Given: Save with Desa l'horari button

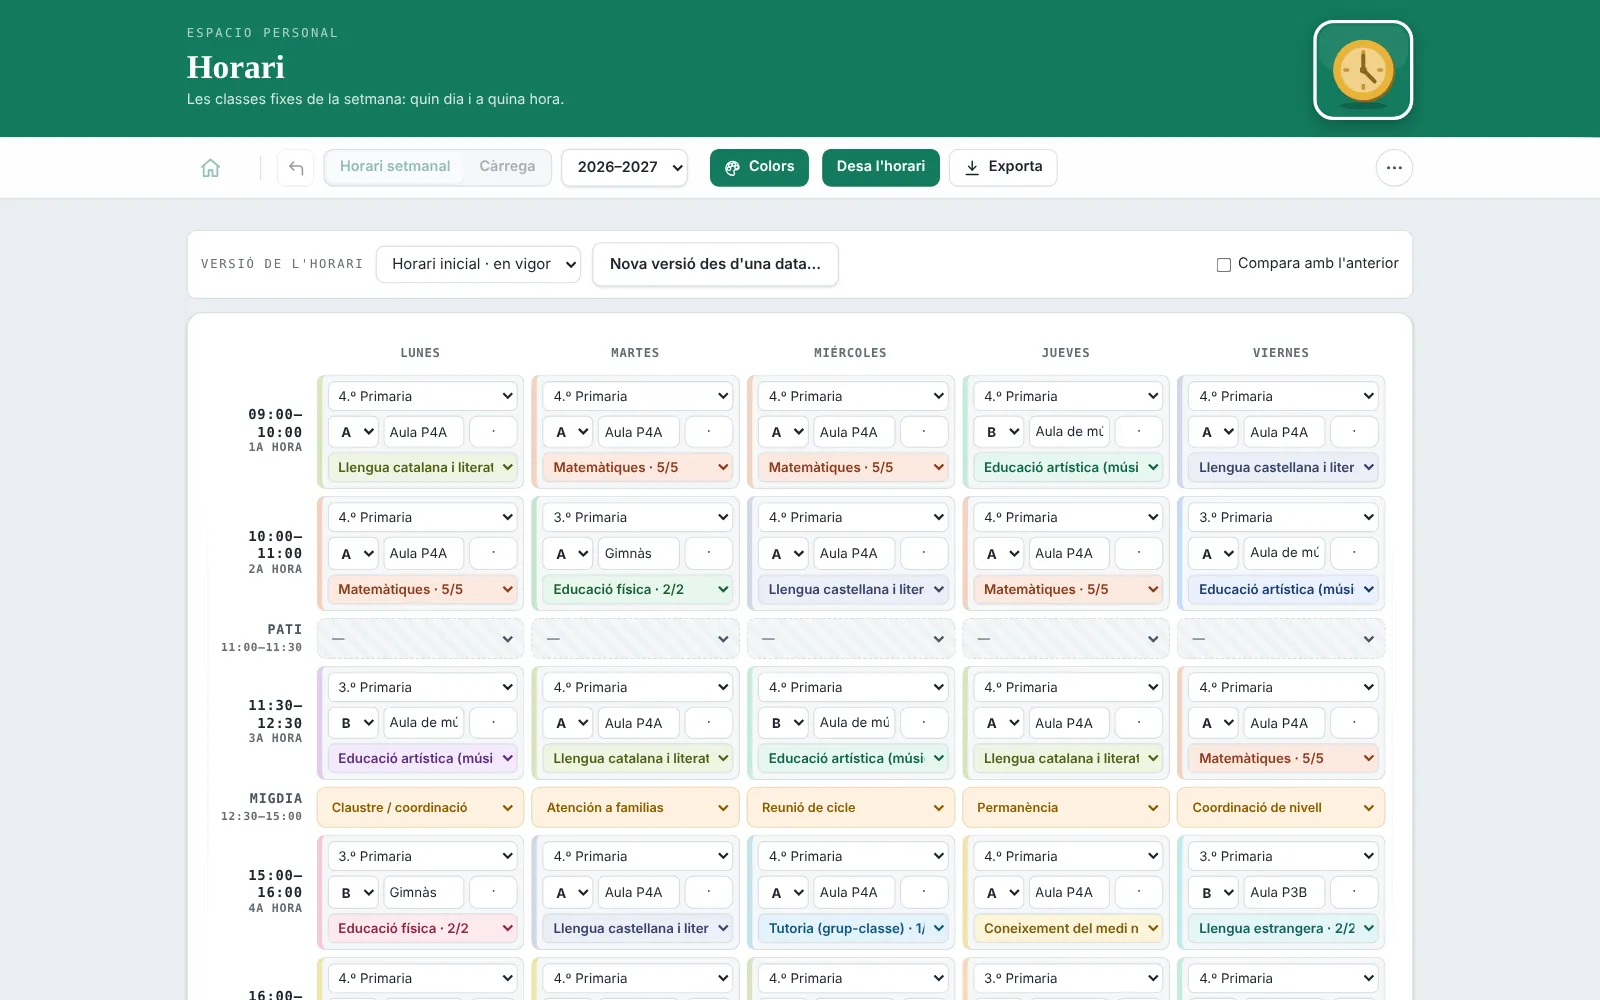Looking at the screenshot, I should click(x=881, y=167).
